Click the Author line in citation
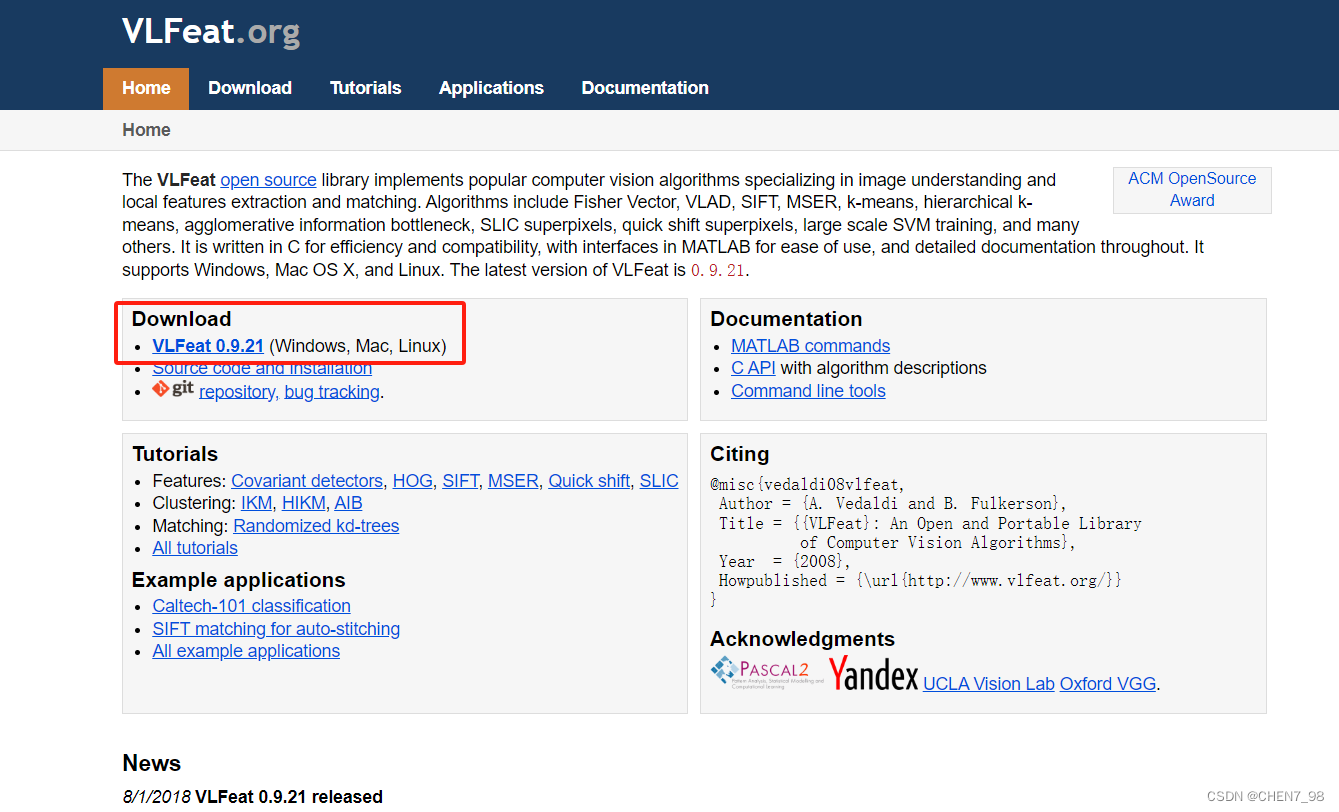Viewport: 1339px width, 812px height. [x=893, y=504]
